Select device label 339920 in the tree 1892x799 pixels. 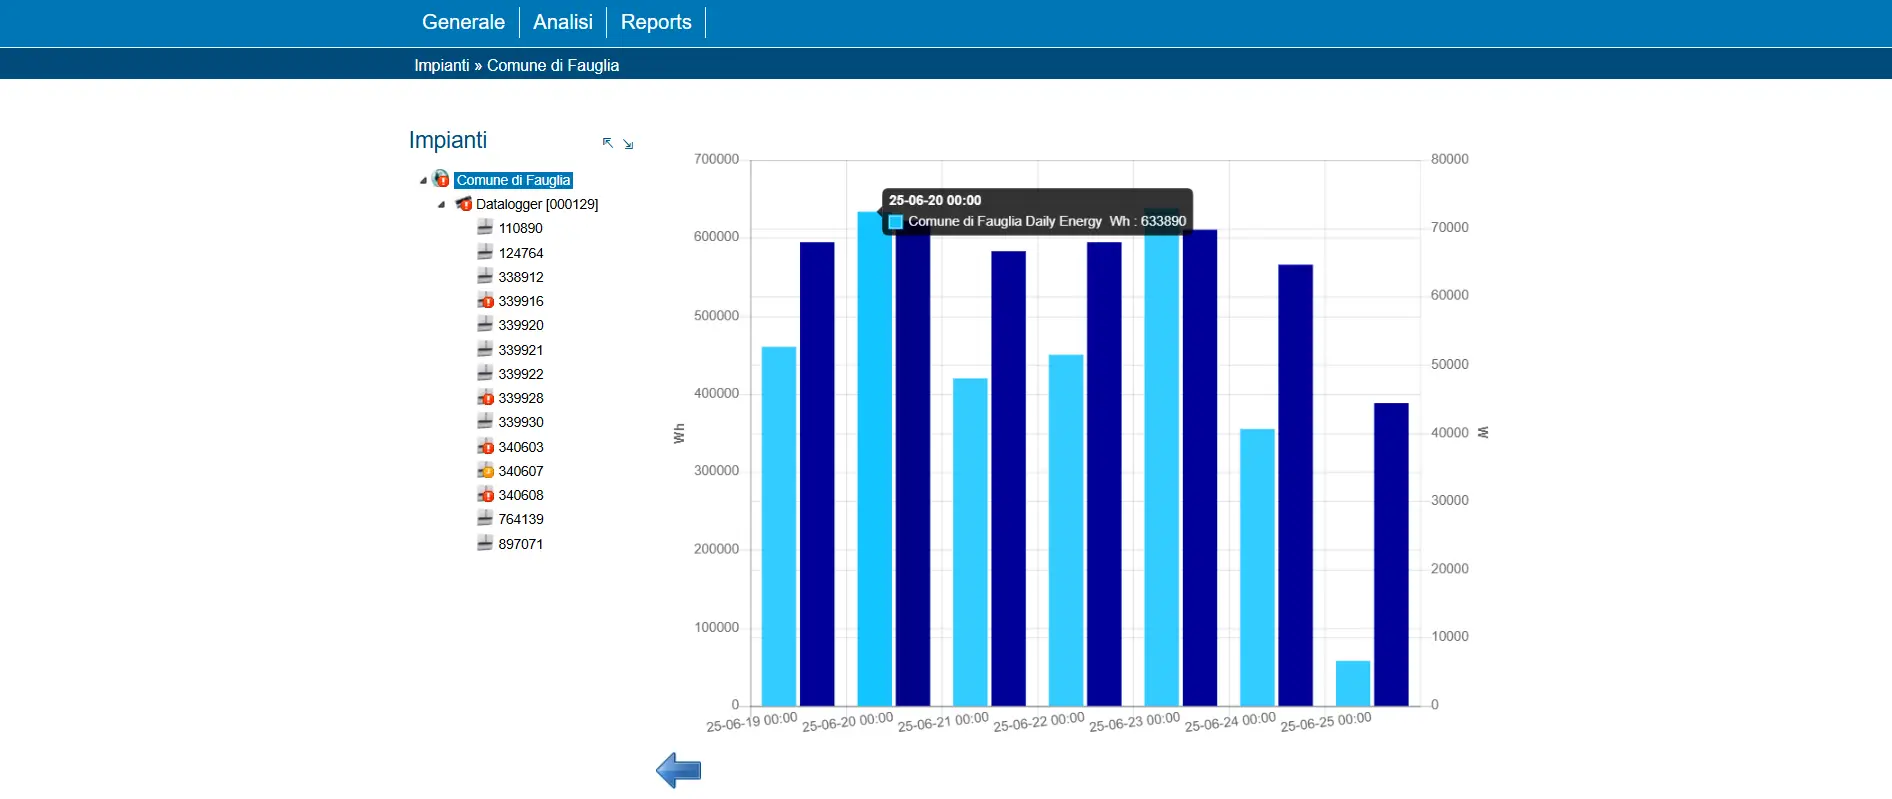(521, 325)
